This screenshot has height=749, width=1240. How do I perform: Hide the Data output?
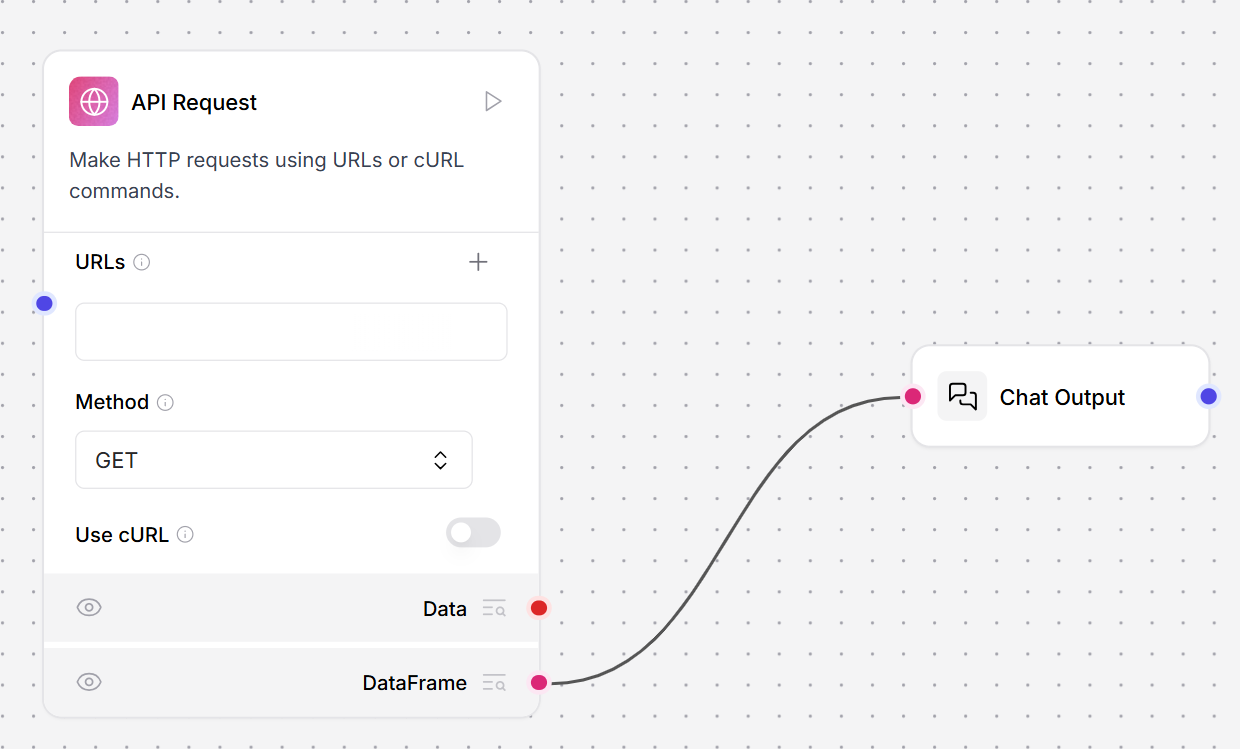coord(89,607)
